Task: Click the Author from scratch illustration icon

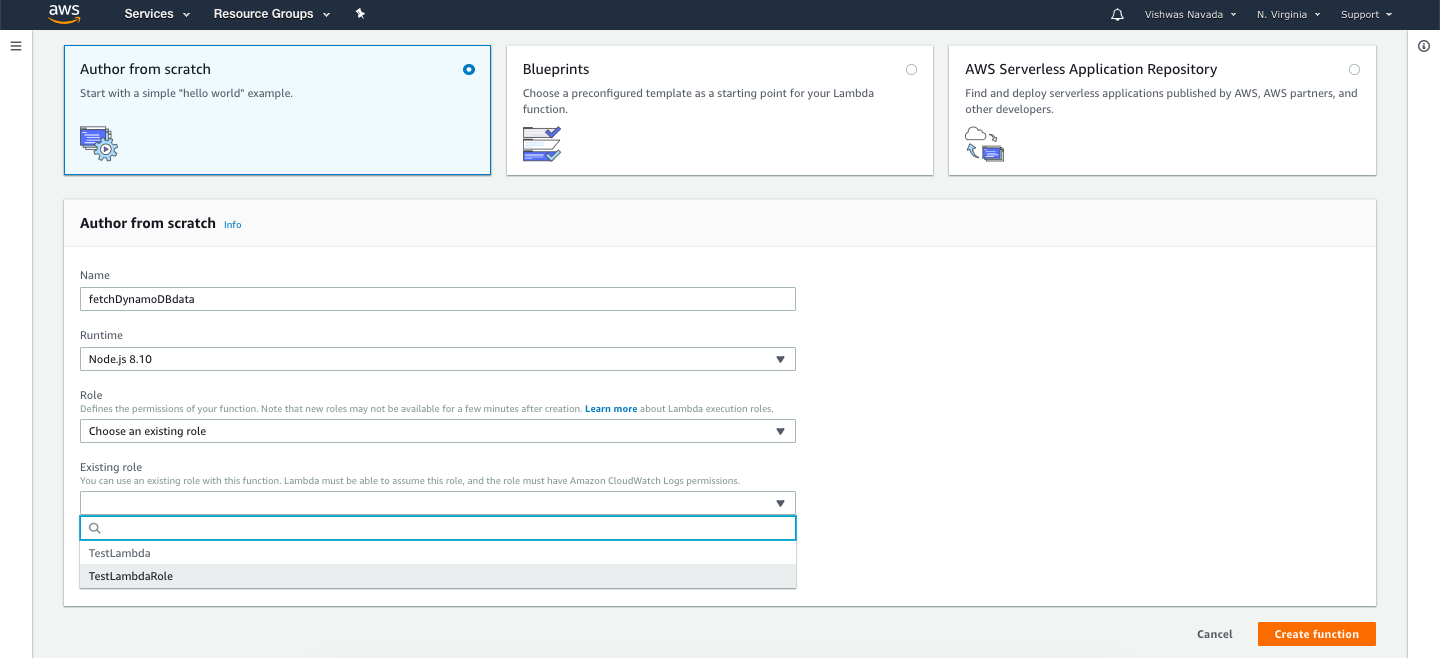Action: (98, 143)
